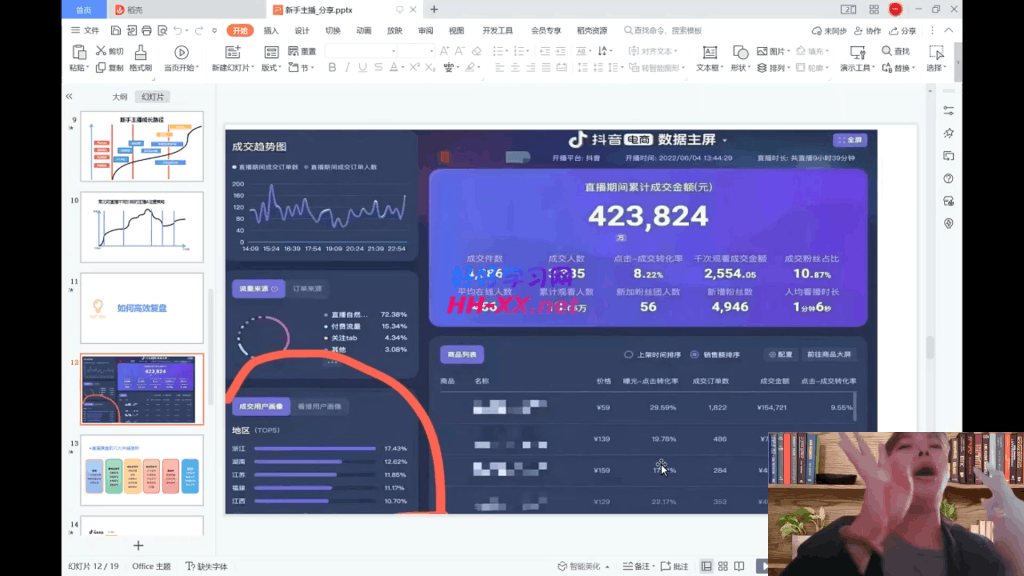Image resolution: width=1024 pixels, height=576 pixels.
Task: Undo the last action
Action: (177, 31)
